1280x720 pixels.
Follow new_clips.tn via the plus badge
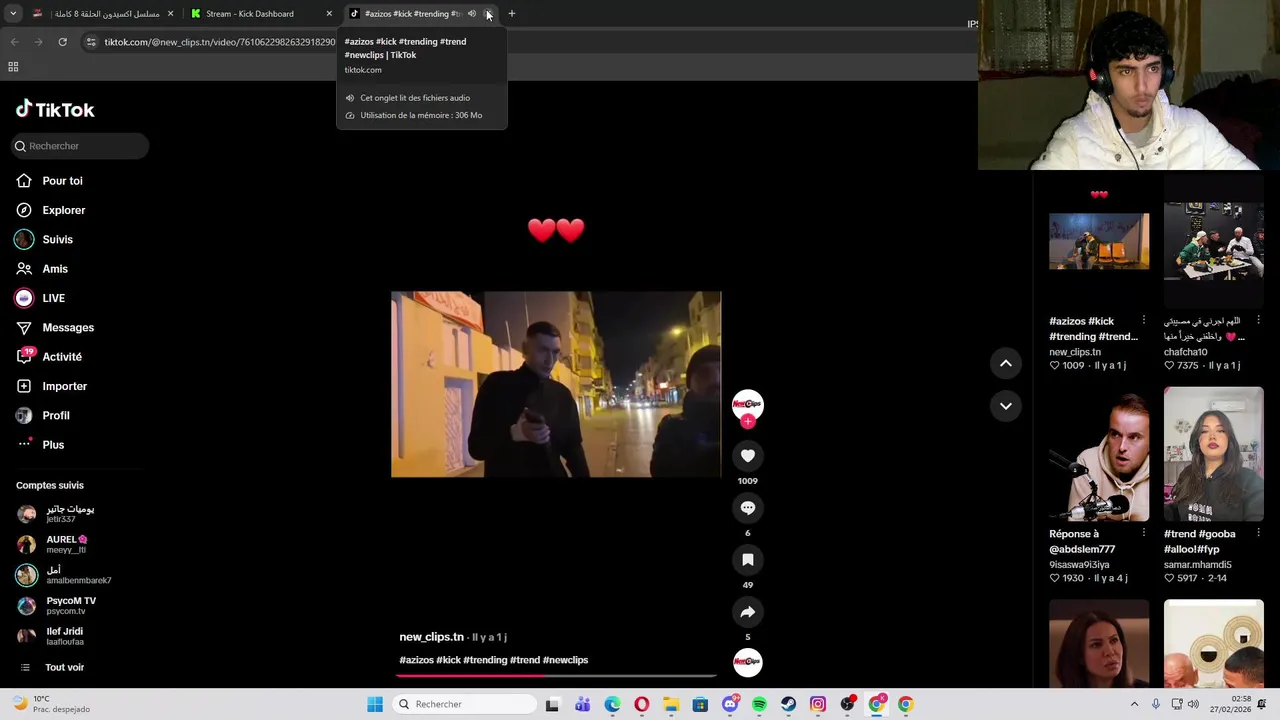pos(747,422)
